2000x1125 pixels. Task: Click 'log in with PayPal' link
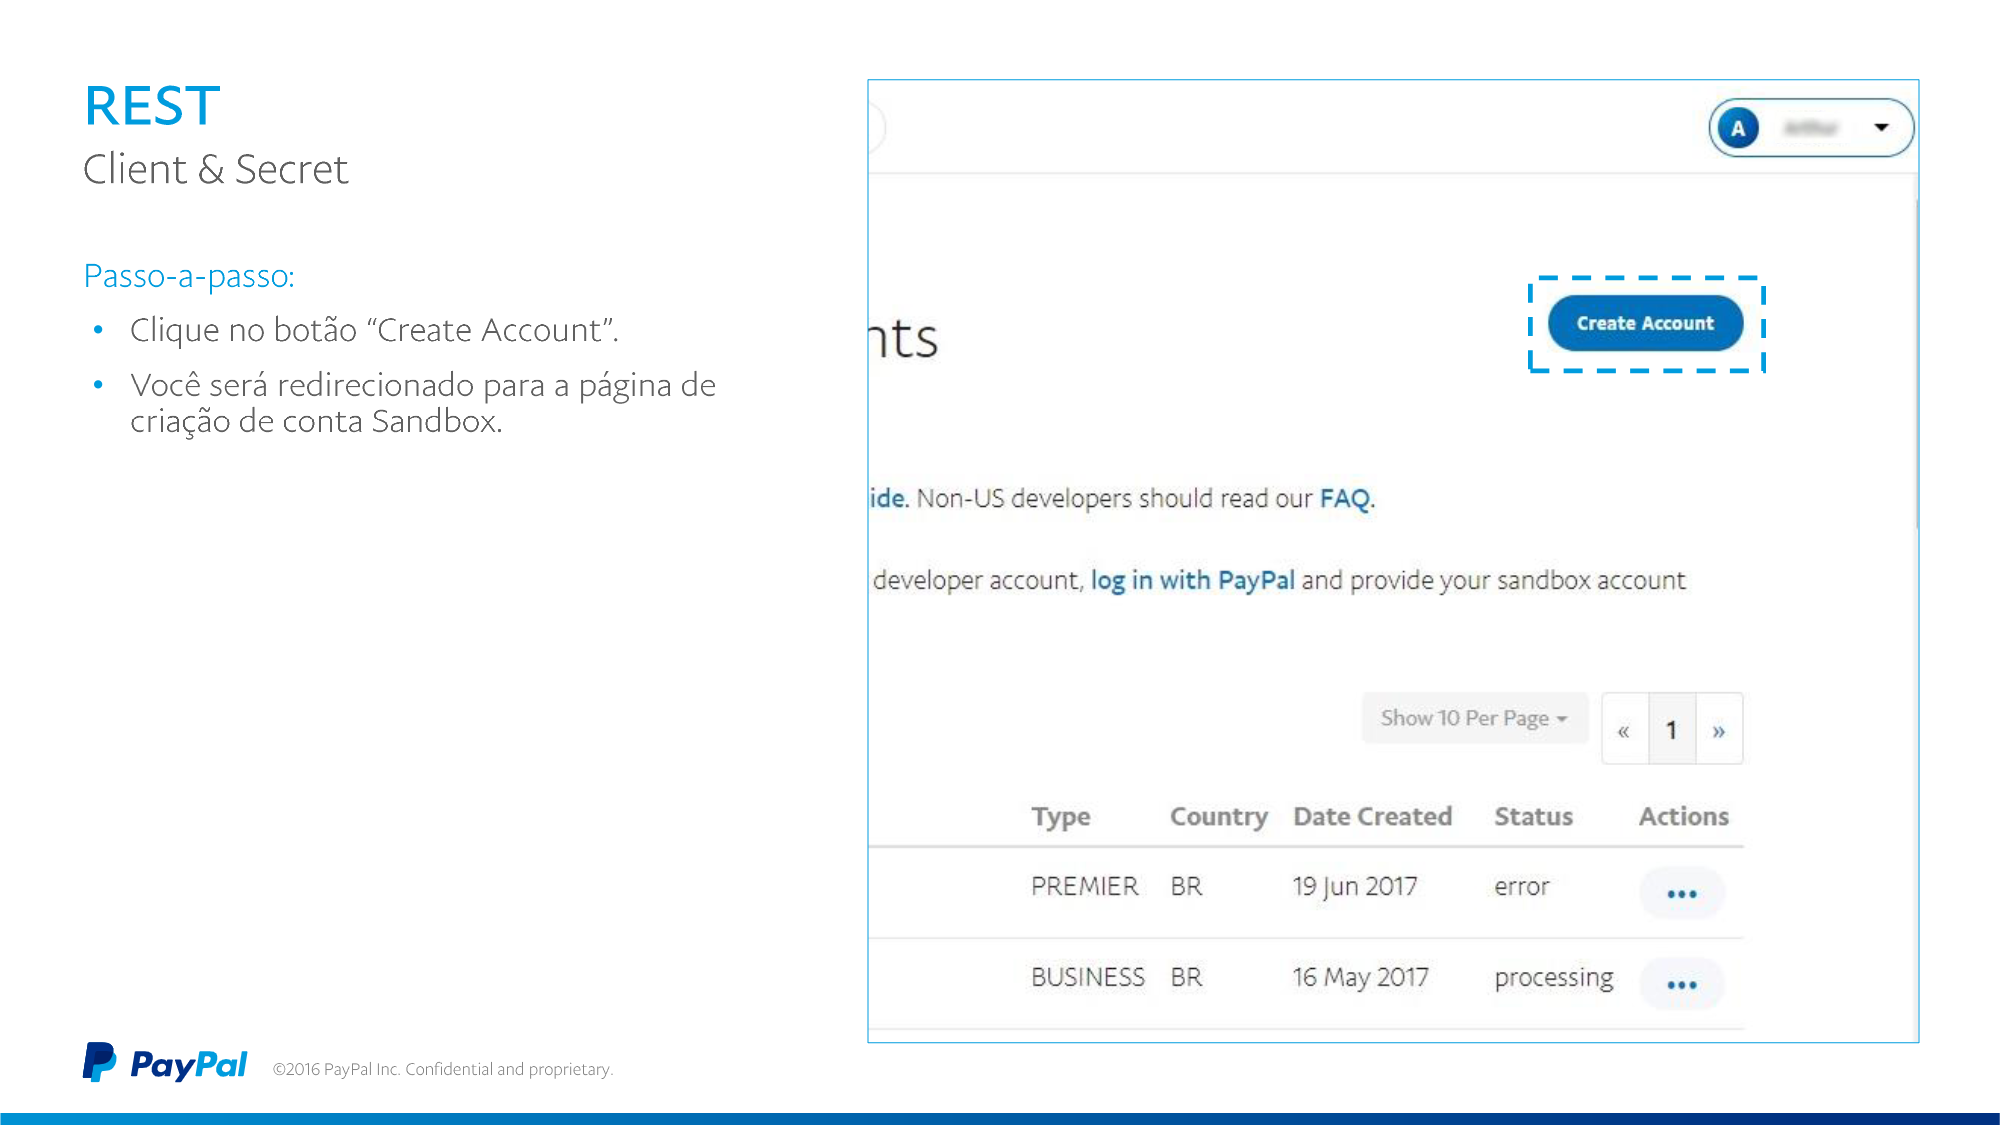tap(1192, 580)
